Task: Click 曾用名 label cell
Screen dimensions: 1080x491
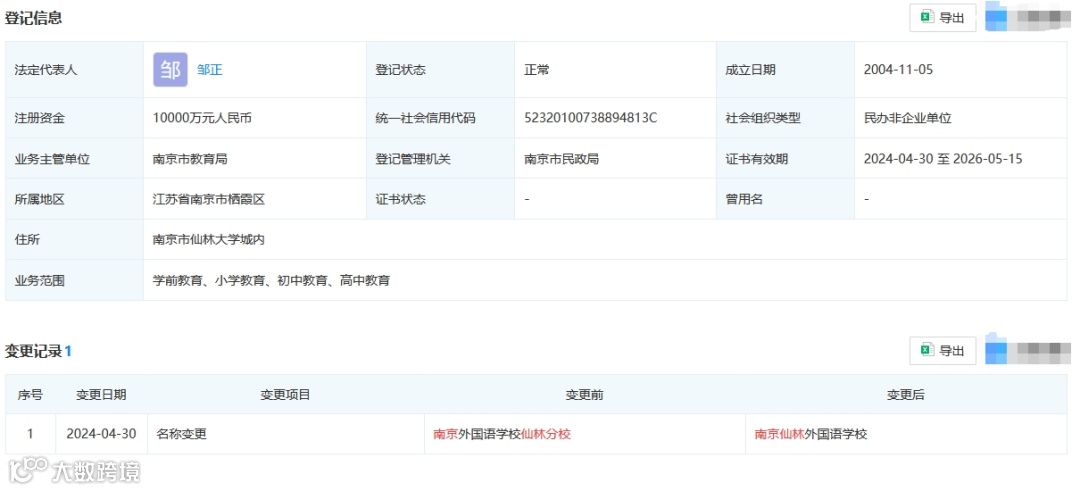Action: pos(786,200)
